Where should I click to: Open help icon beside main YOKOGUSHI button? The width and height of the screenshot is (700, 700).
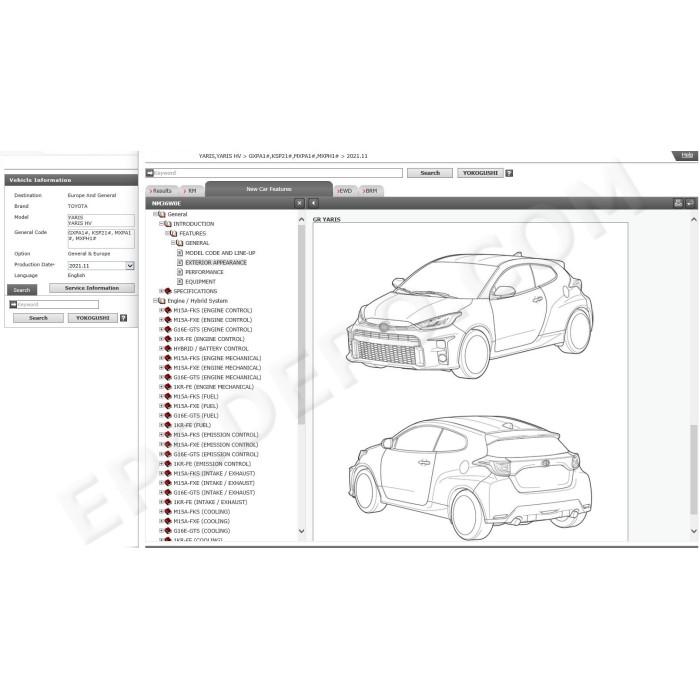509,173
